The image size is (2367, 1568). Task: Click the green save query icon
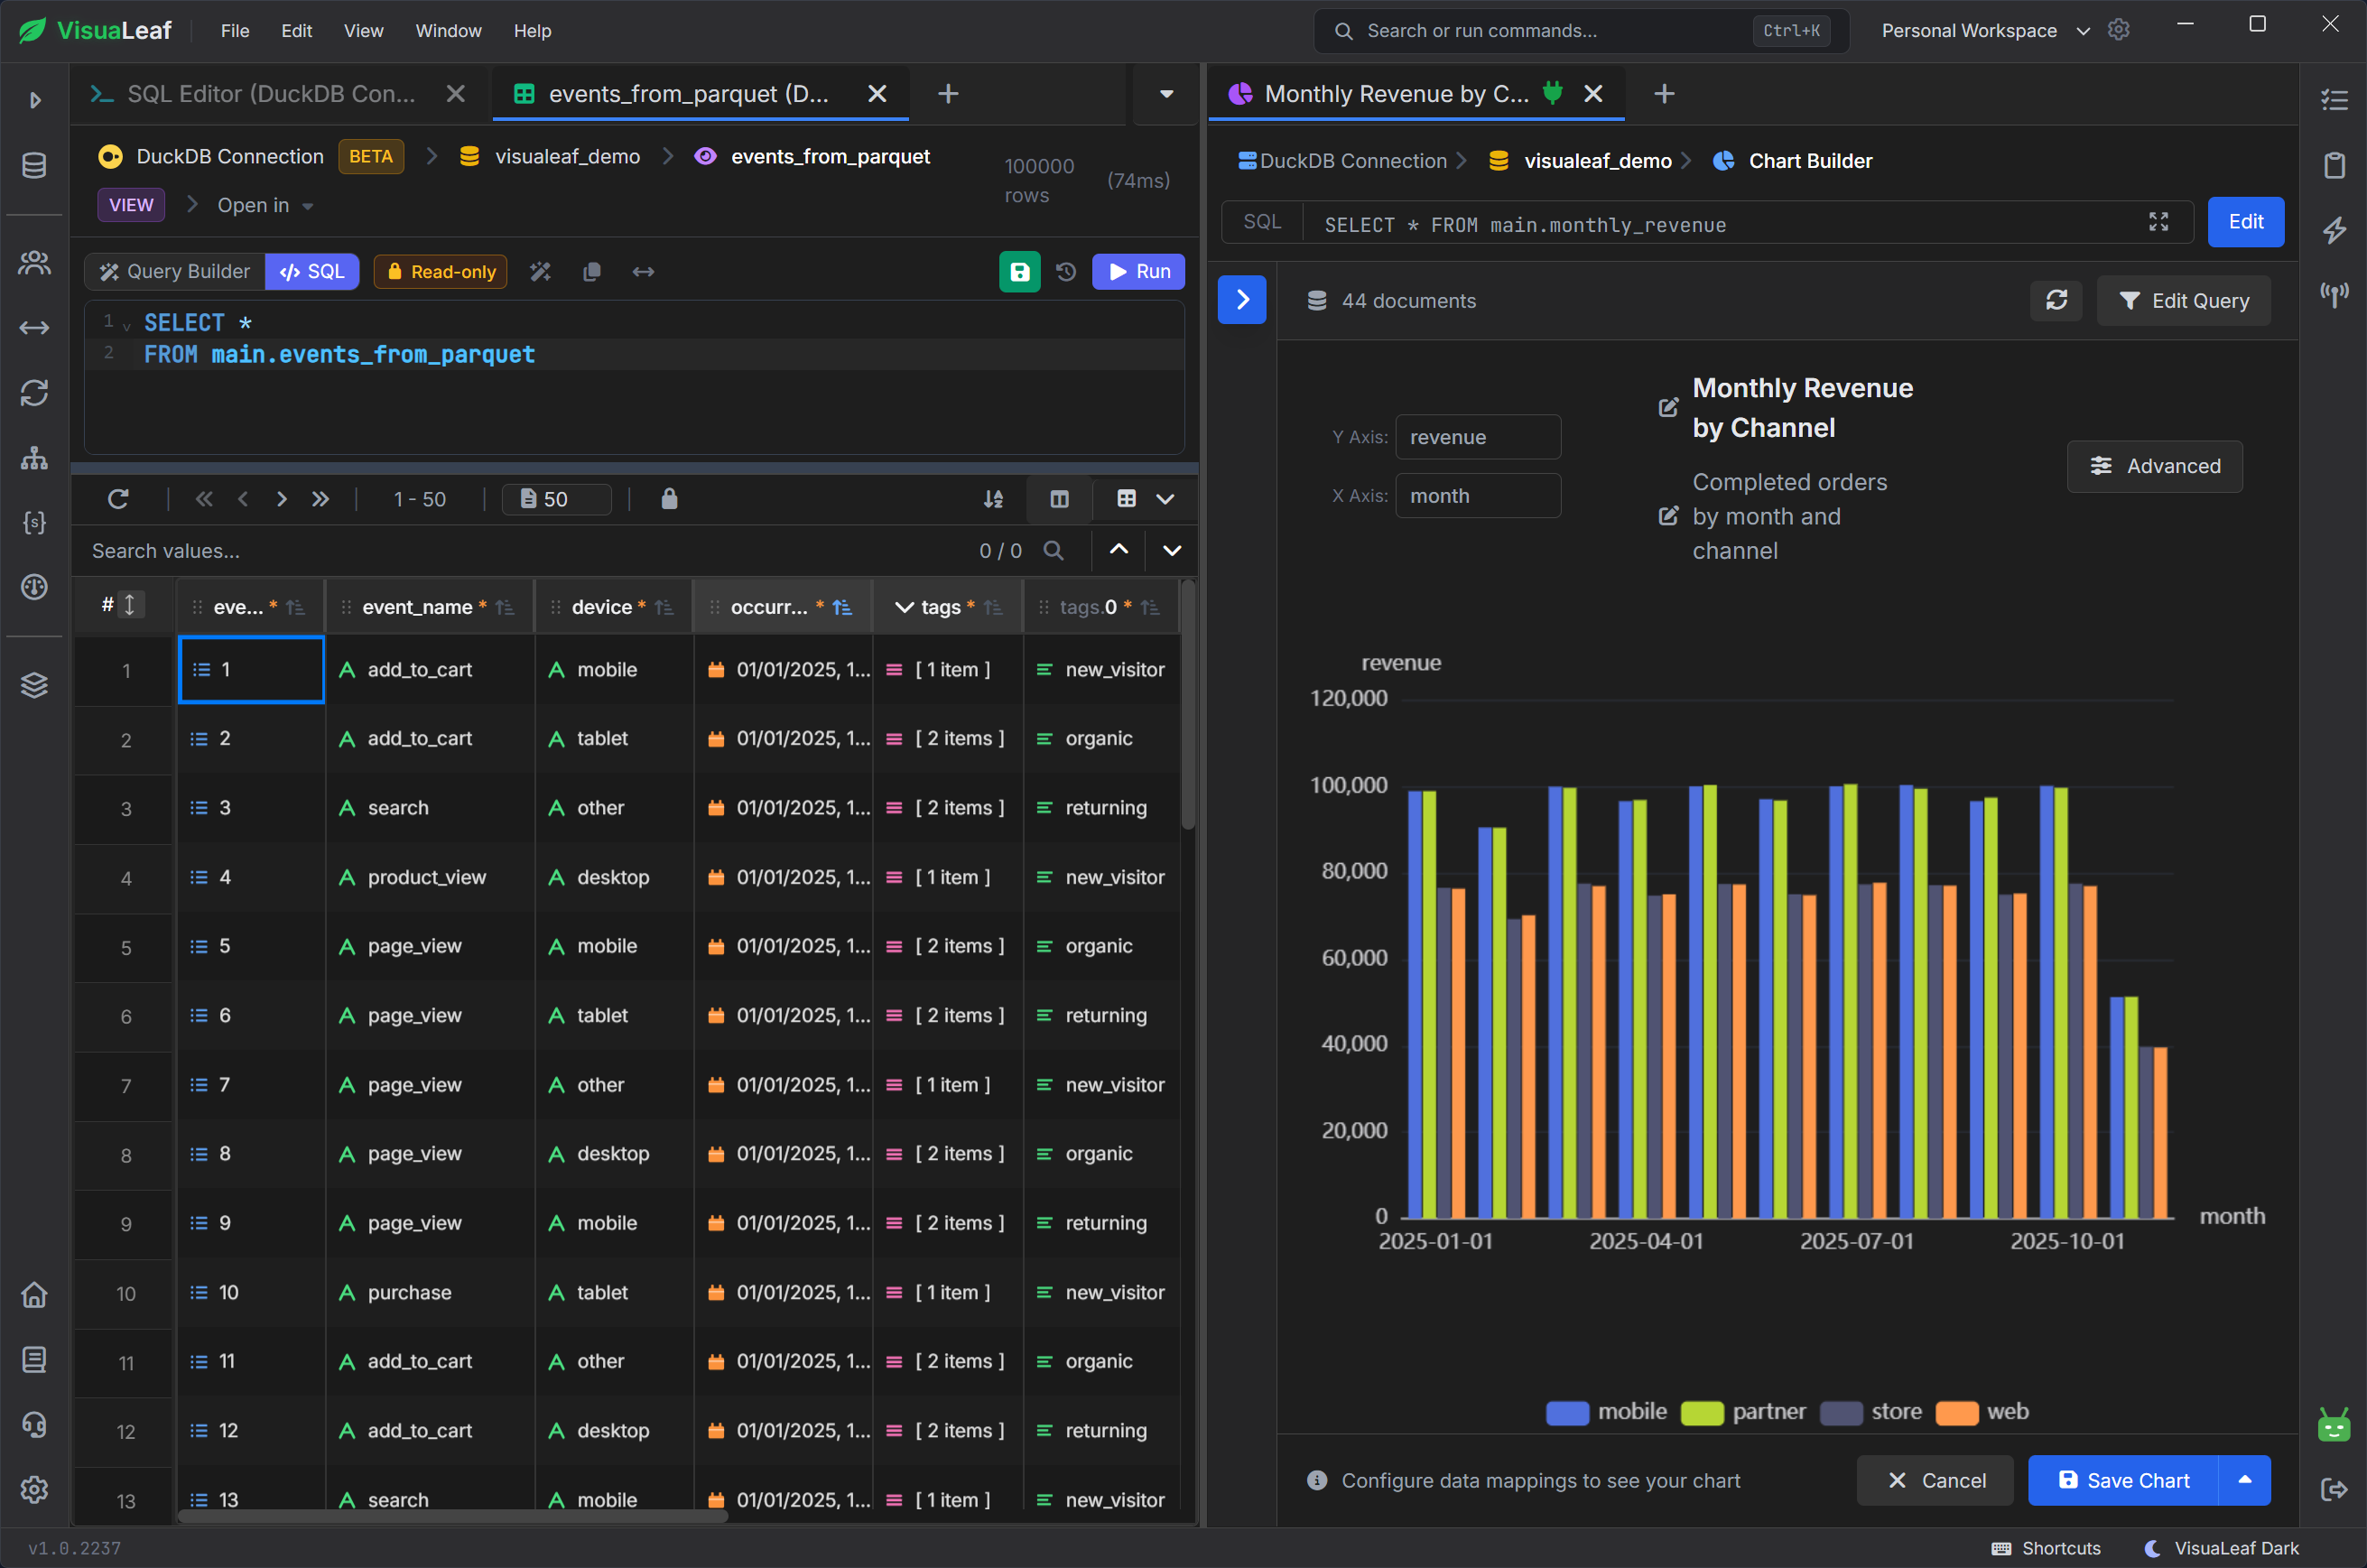tap(1019, 271)
